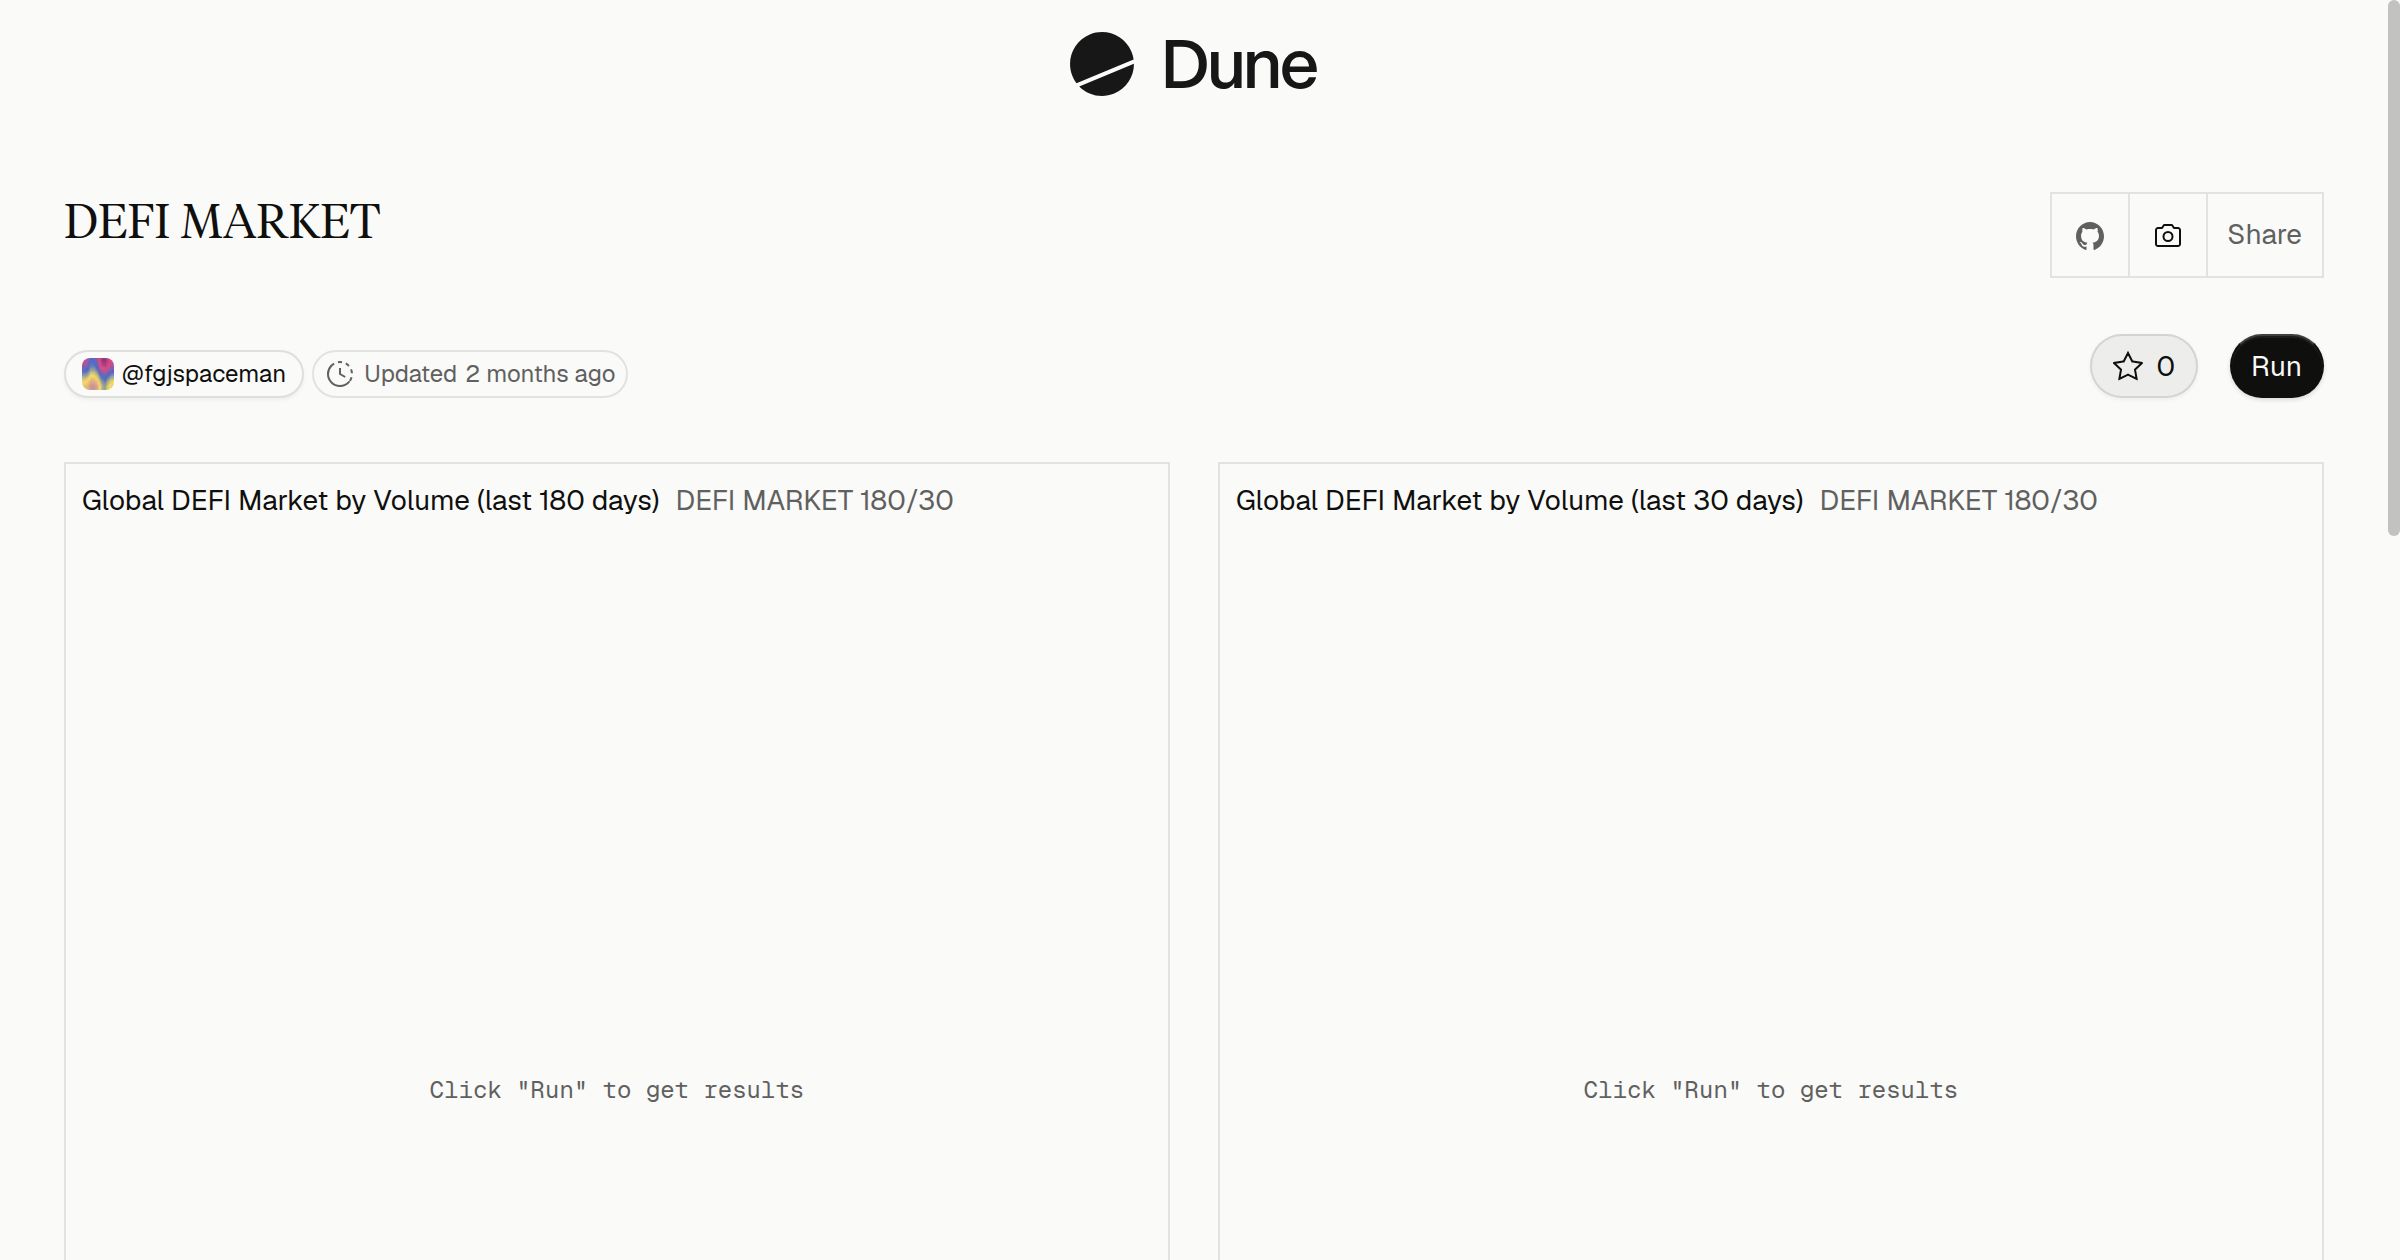This screenshot has height=1260, width=2400.
Task: Open Global DEFI Market by Volume (last 30 days)
Action: click(1519, 500)
